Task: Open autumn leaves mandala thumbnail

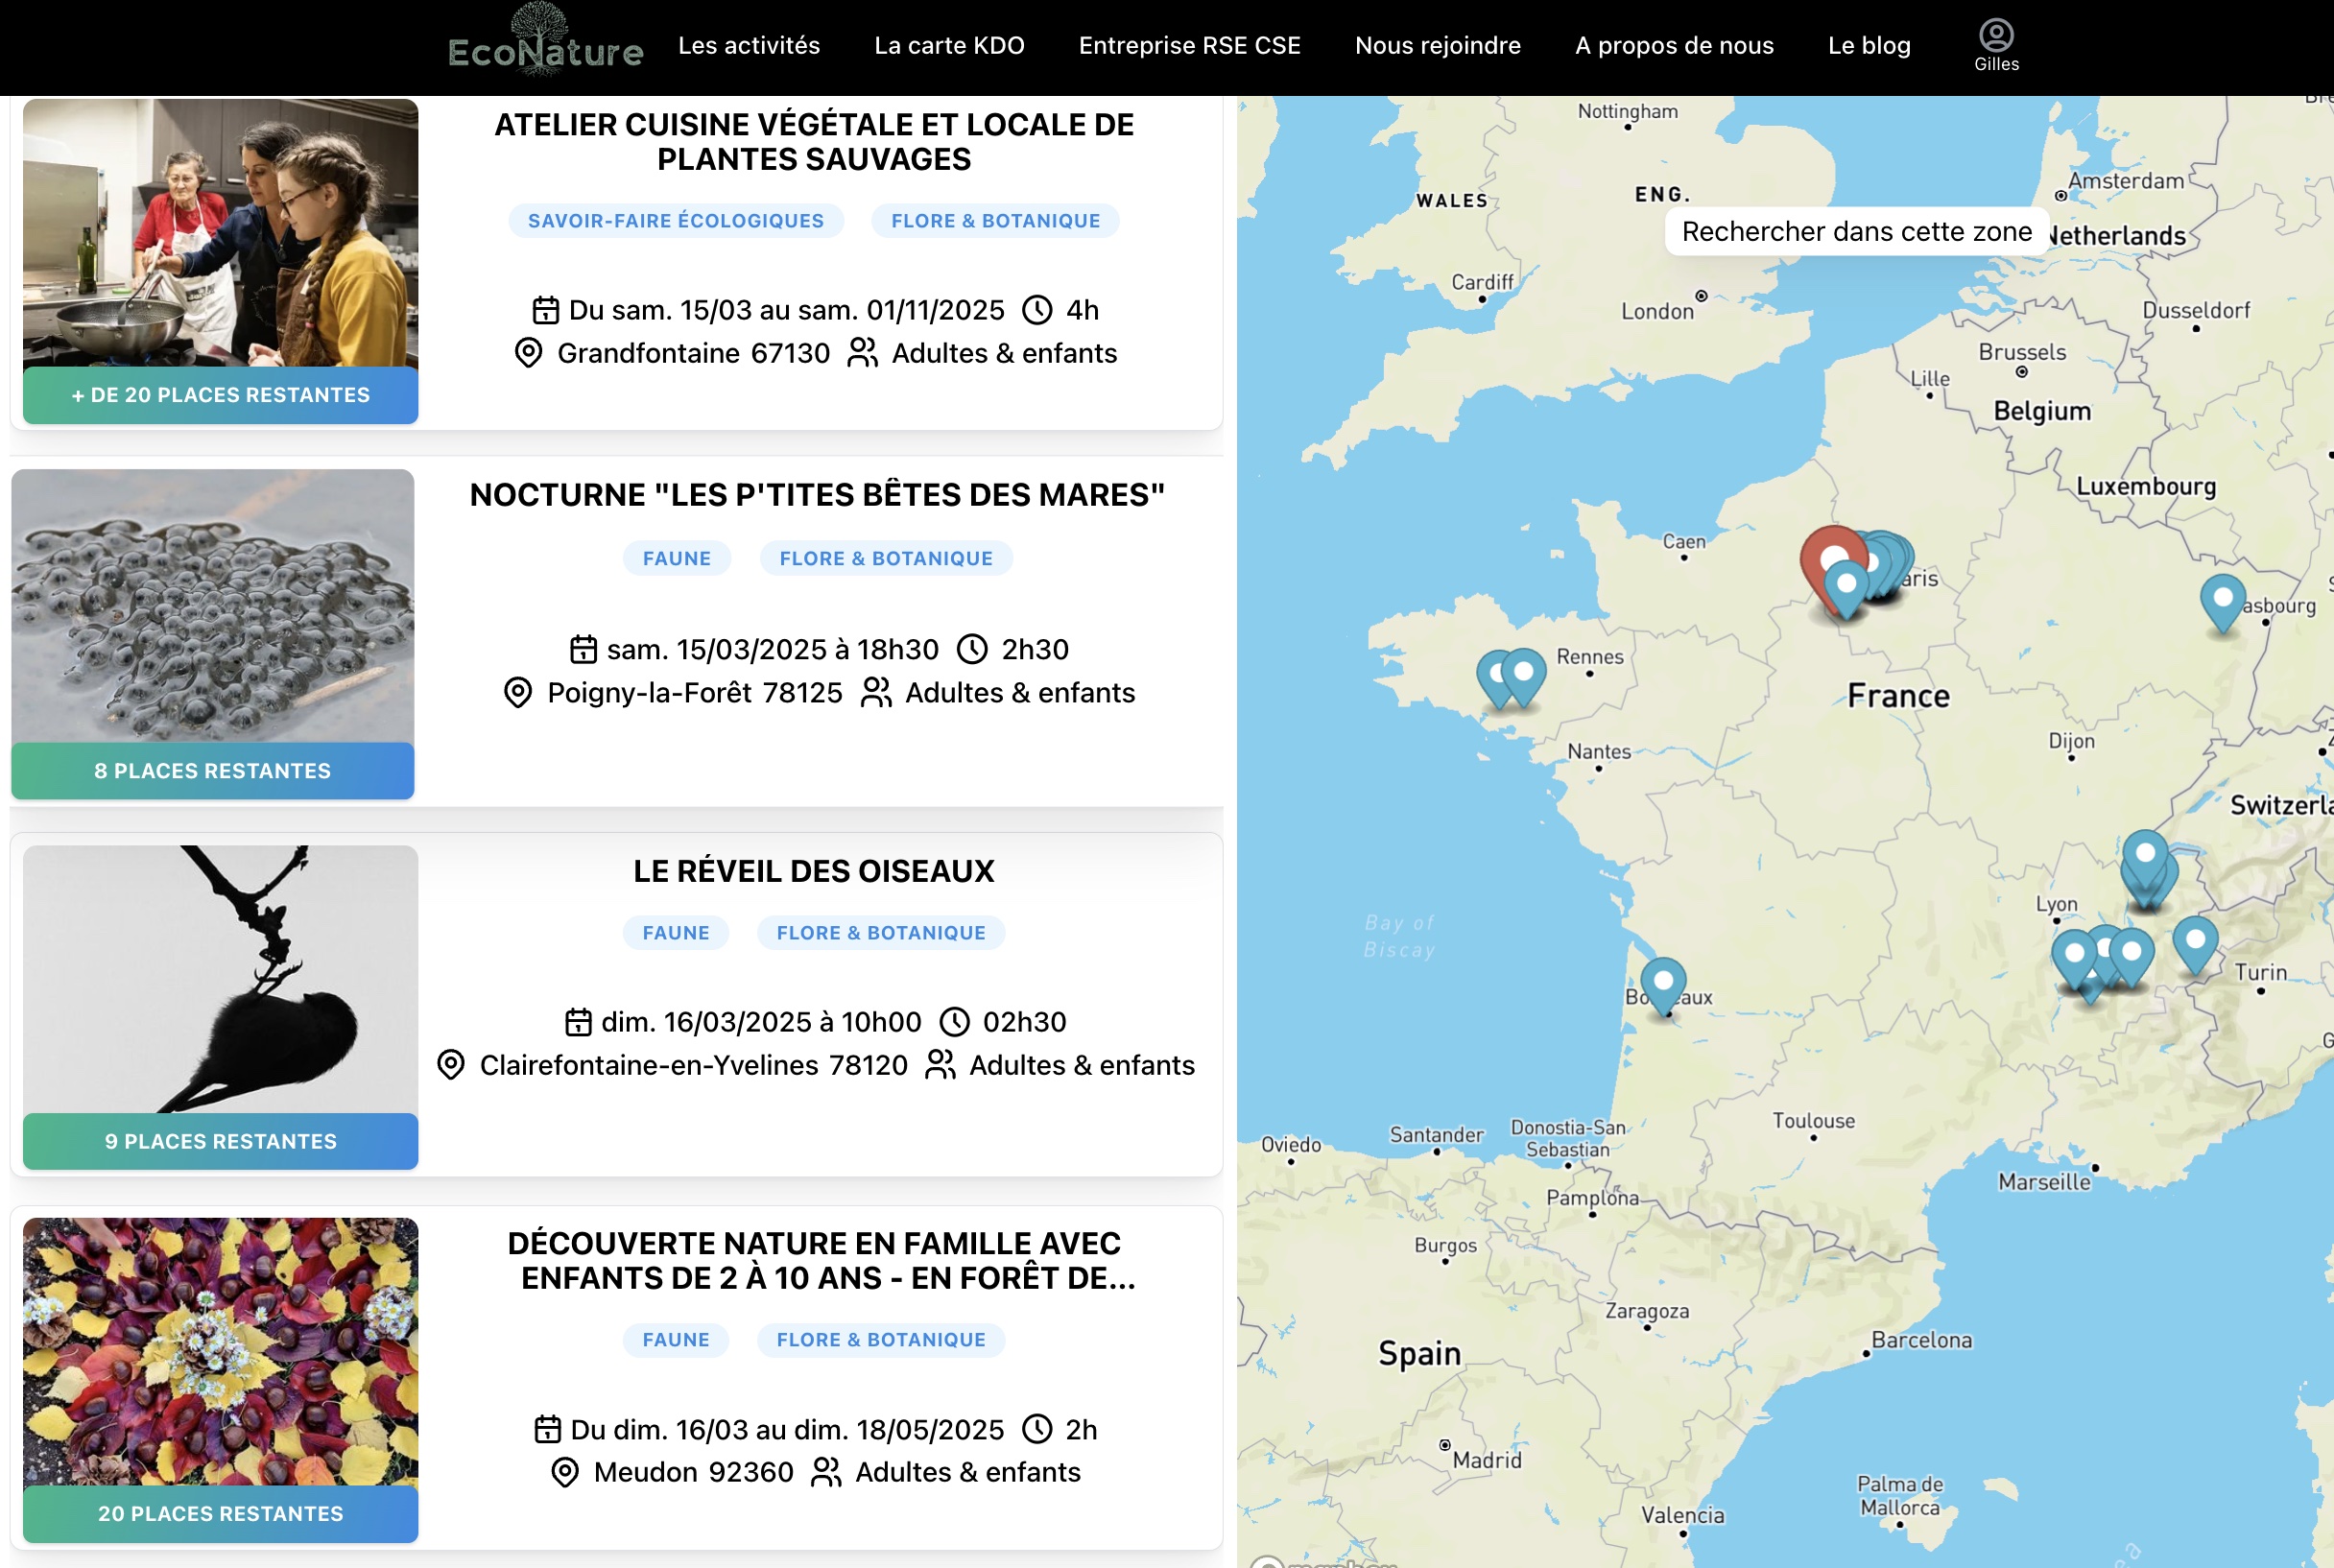Action: [220, 1352]
